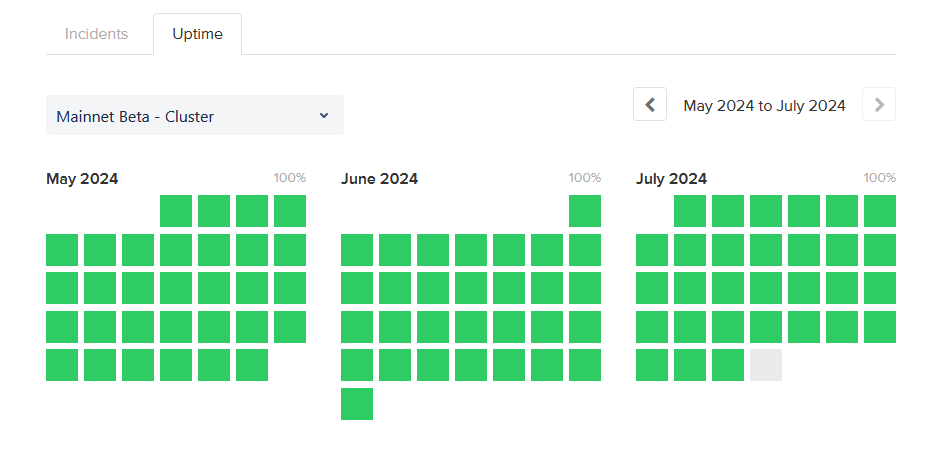This screenshot has height=457, width=943.
Task: Click the June 2024 month heading
Action: tap(379, 179)
